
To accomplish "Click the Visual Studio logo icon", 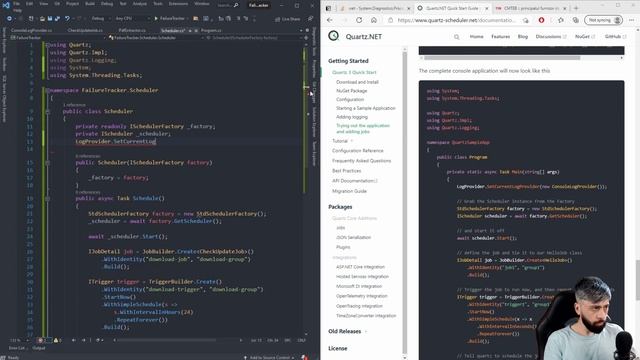I will tap(6, 5).
